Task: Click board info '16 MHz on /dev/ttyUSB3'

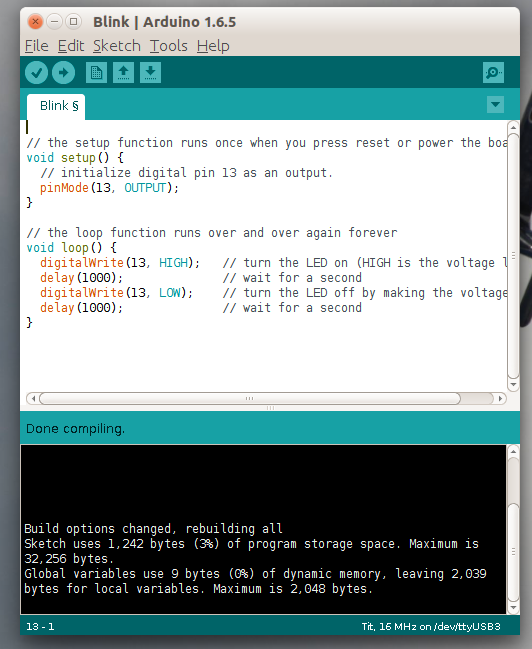Action: 440,626
